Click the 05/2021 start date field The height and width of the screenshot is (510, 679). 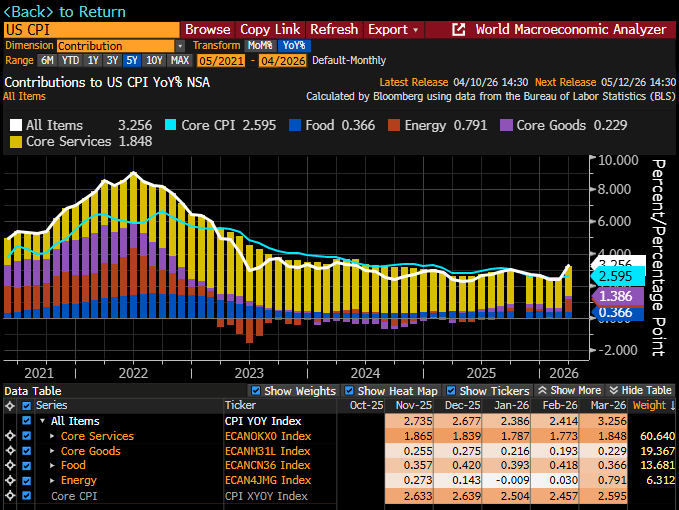(221, 60)
